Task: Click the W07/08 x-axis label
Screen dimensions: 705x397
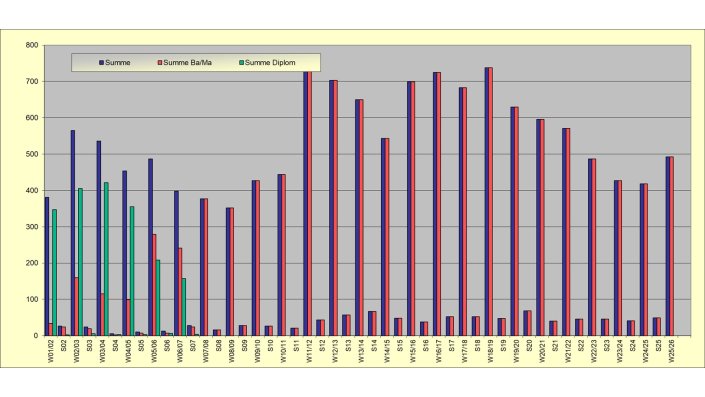Action: 206,351
